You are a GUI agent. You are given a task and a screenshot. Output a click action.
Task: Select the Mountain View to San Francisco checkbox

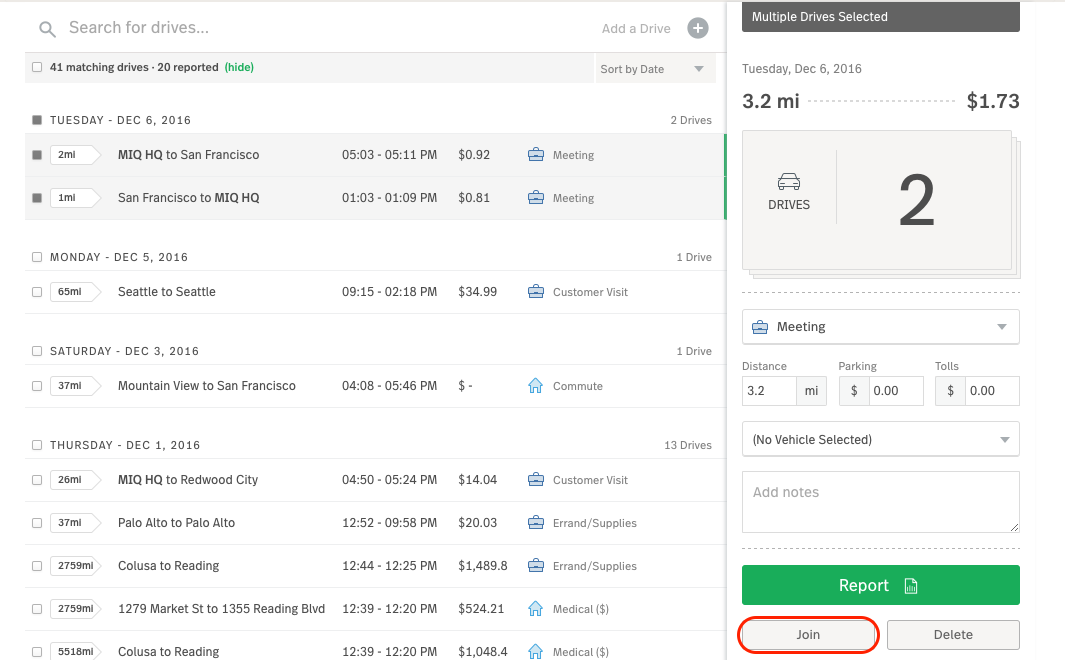(x=37, y=386)
